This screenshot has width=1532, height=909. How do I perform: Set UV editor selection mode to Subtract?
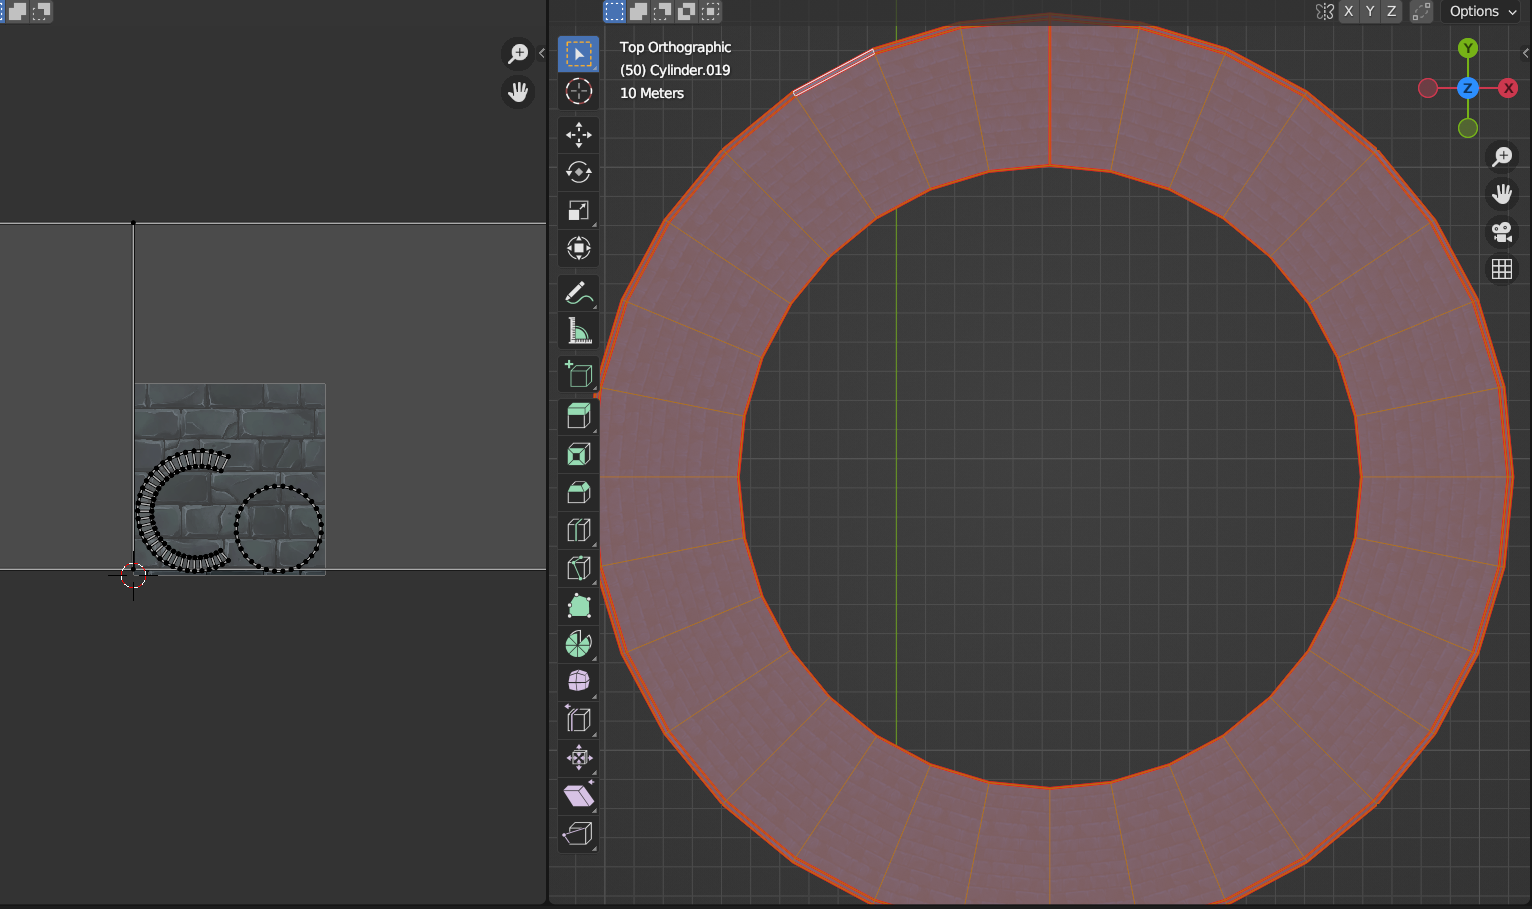pyautogui.click(x=41, y=11)
